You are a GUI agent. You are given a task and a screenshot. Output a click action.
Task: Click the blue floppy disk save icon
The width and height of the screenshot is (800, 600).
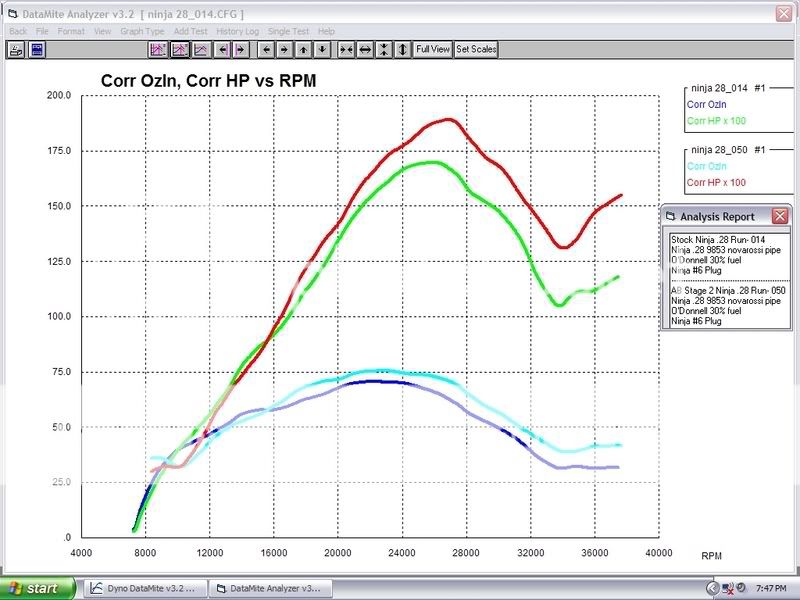click(x=37, y=48)
